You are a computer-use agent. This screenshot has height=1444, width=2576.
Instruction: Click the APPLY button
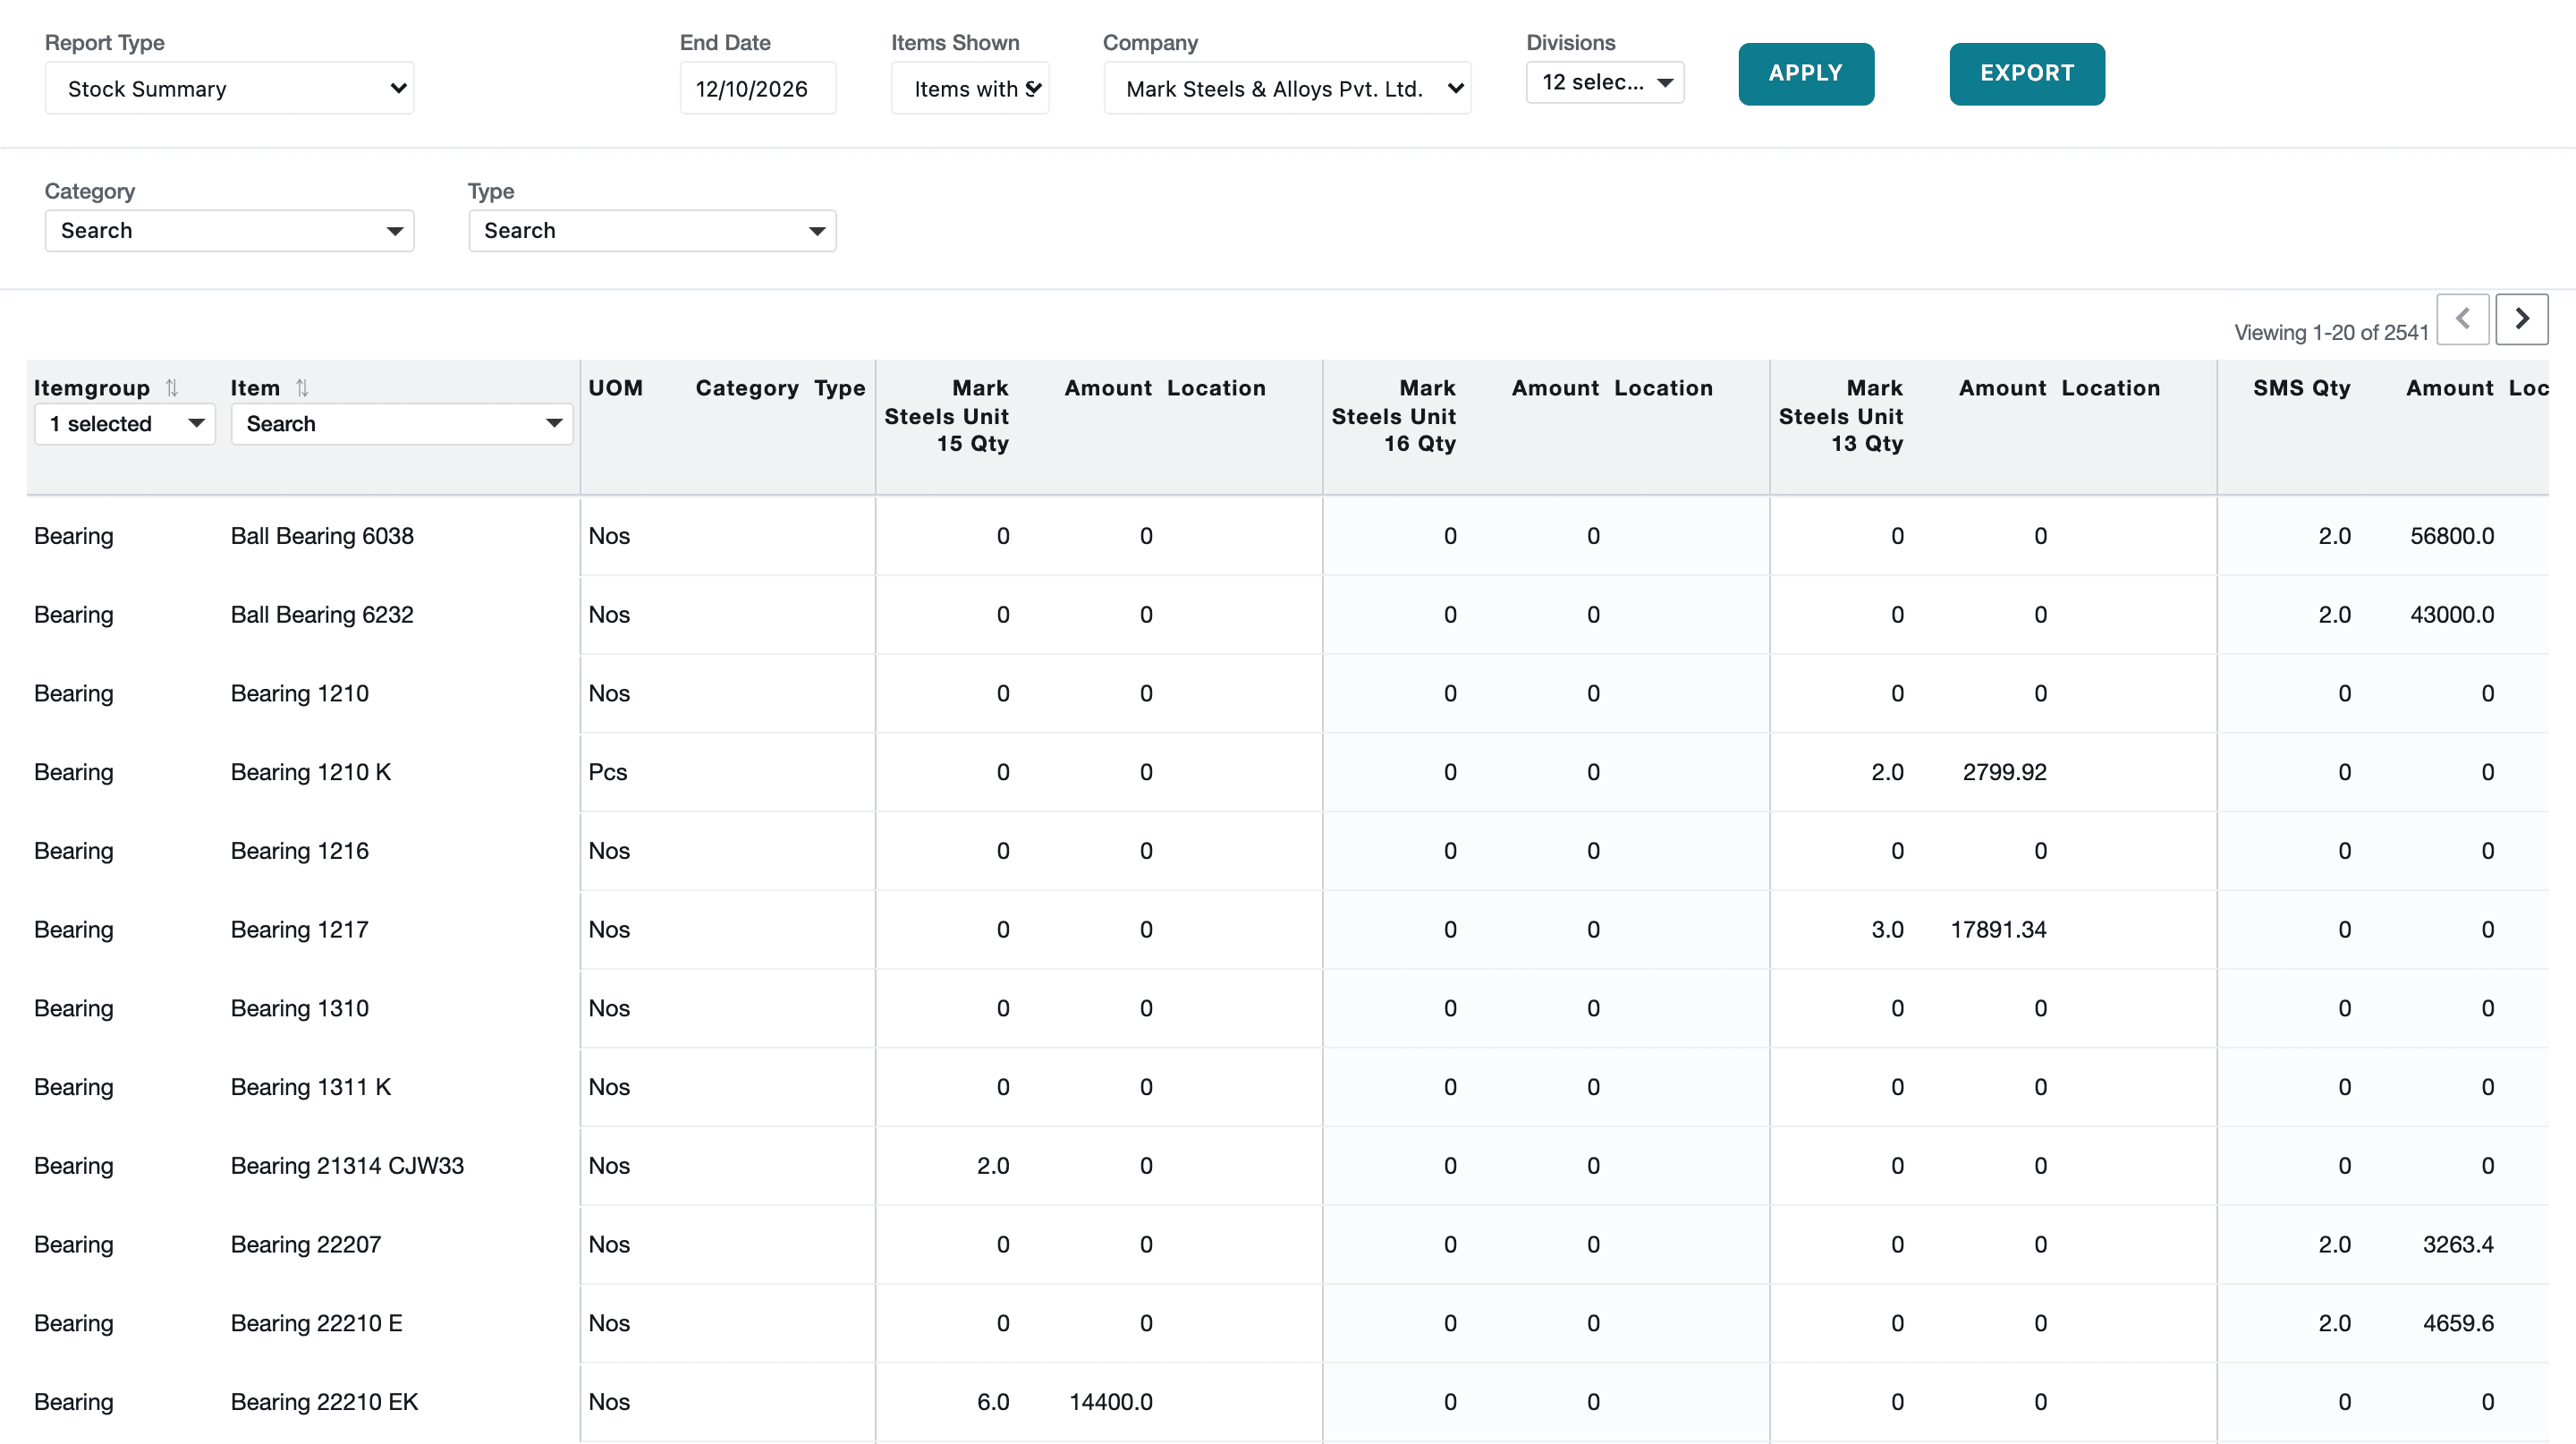click(x=1806, y=73)
